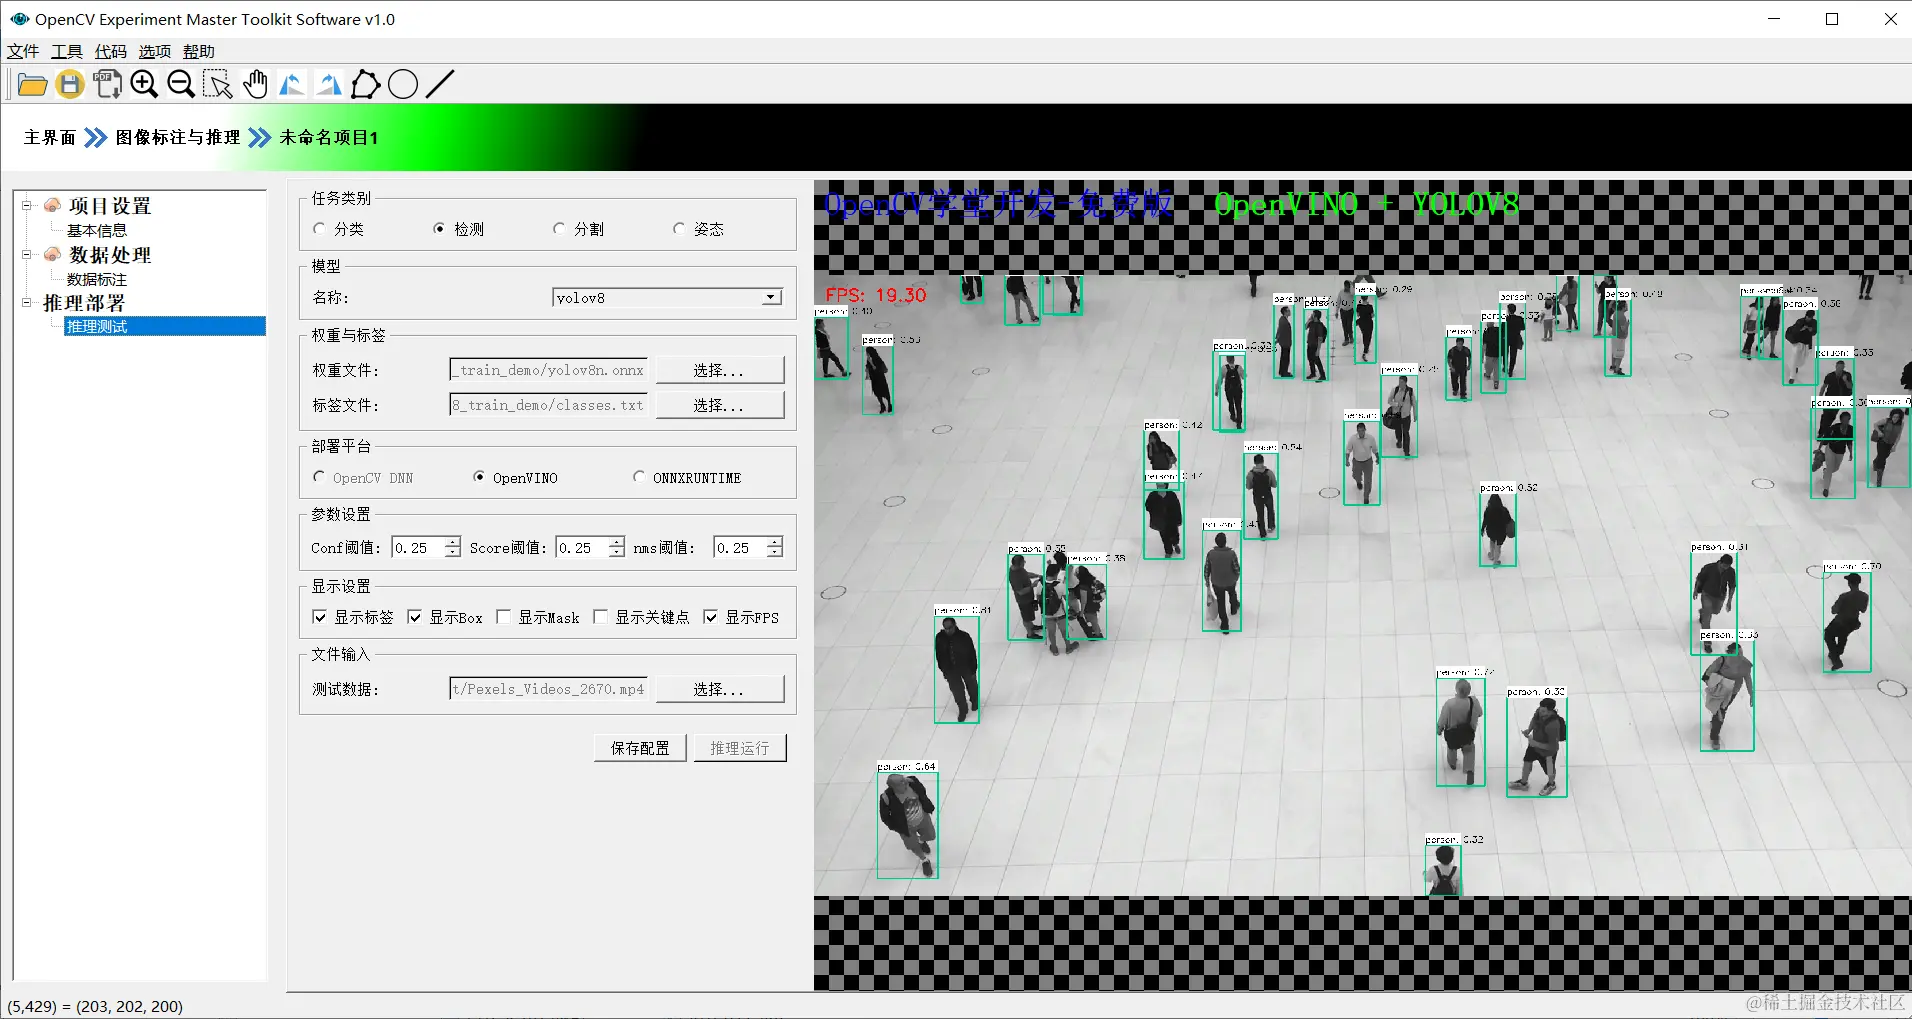Click 选择... button for 标签文件

tap(719, 405)
